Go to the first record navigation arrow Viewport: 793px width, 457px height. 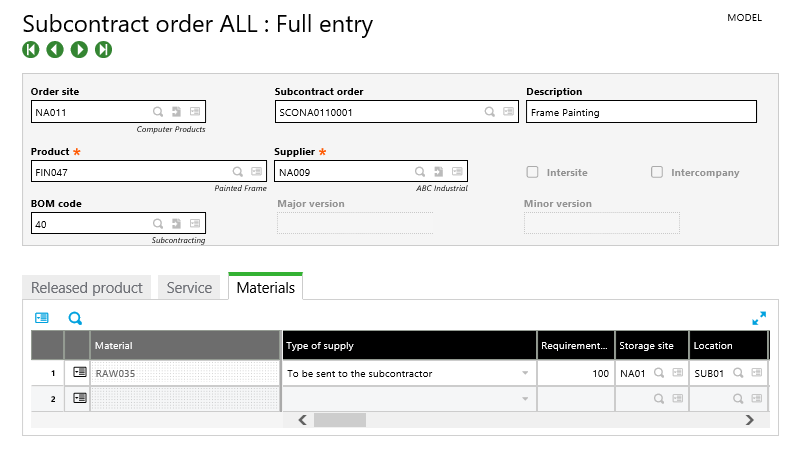point(31,49)
